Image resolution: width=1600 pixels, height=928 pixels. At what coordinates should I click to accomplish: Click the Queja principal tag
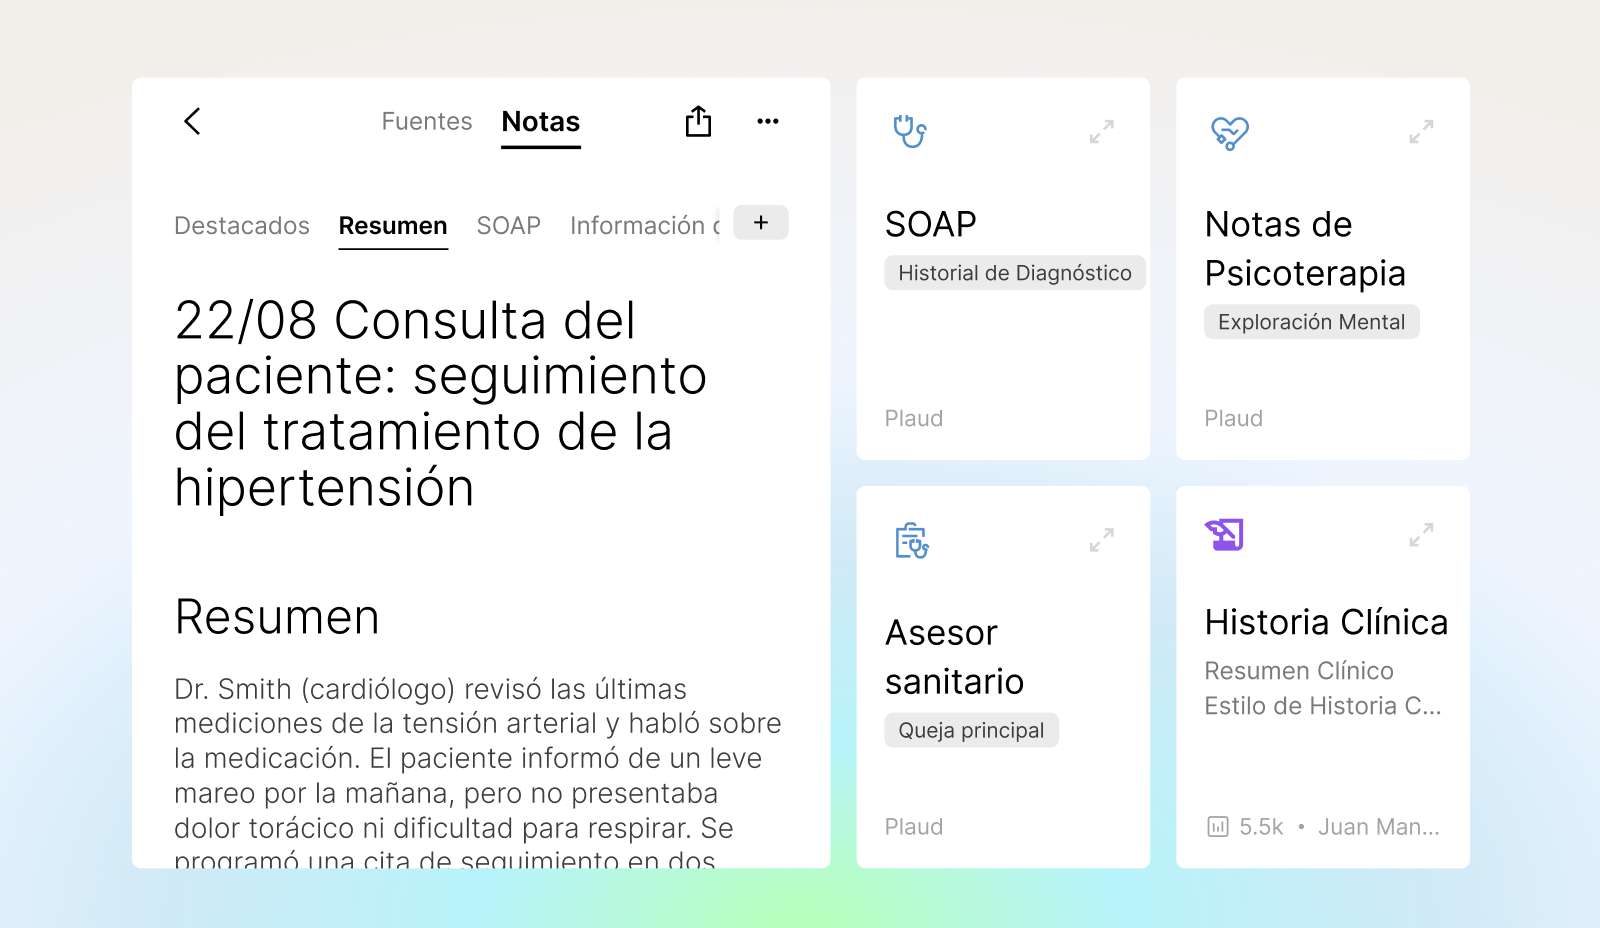click(970, 730)
